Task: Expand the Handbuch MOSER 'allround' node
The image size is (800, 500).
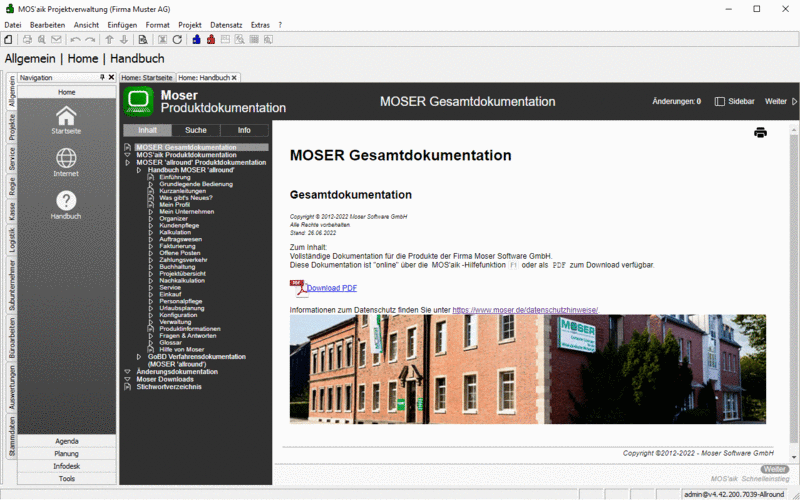Action: pos(139,170)
